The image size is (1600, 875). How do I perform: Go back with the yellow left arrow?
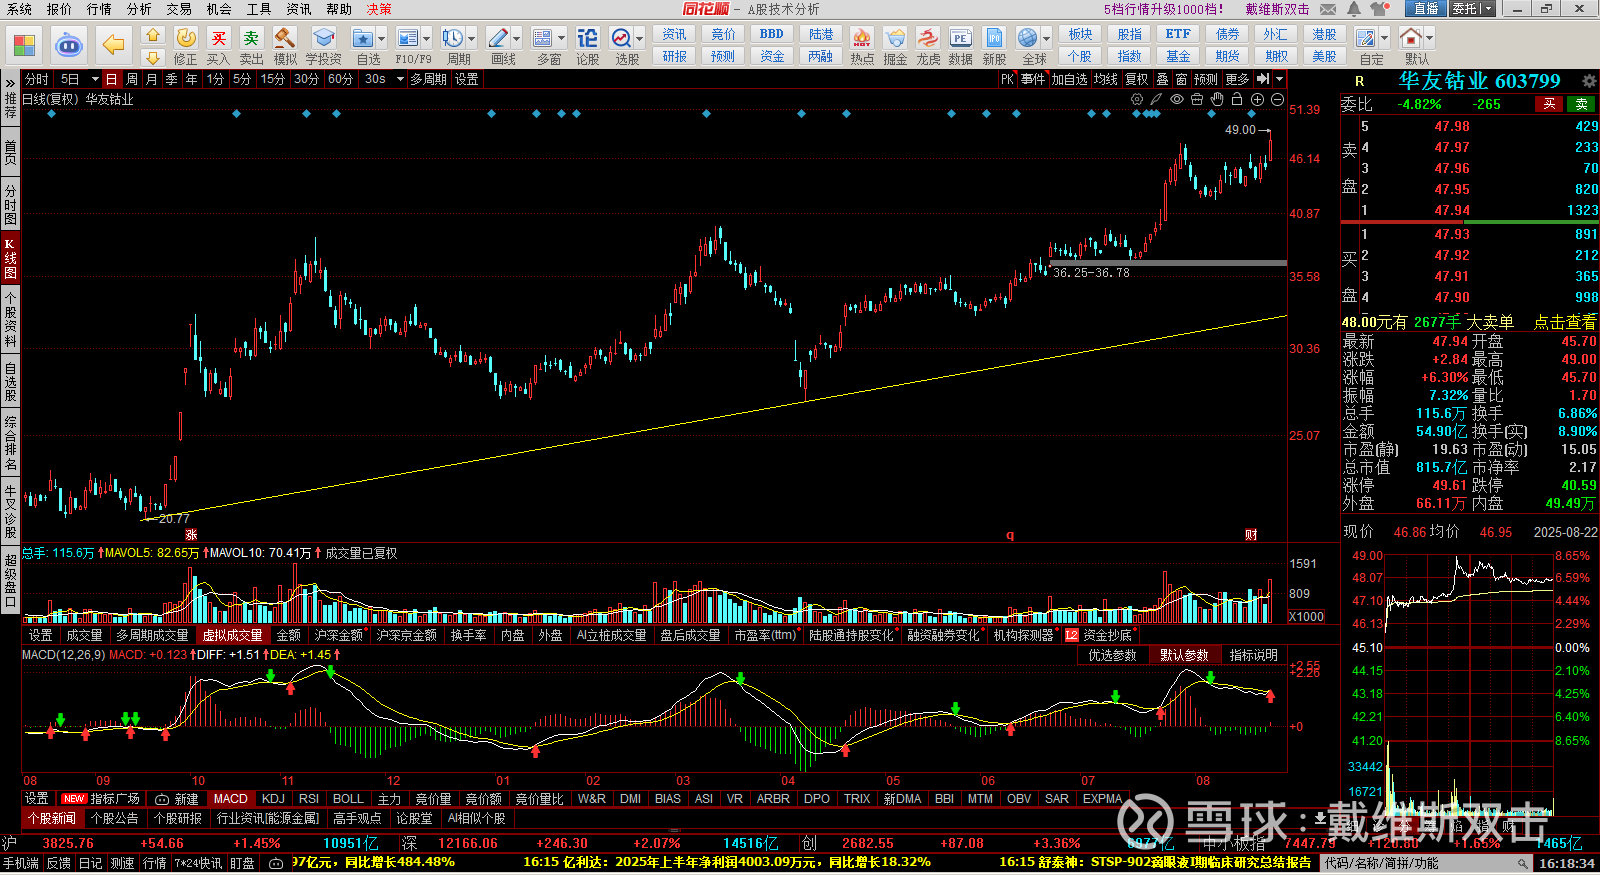114,45
